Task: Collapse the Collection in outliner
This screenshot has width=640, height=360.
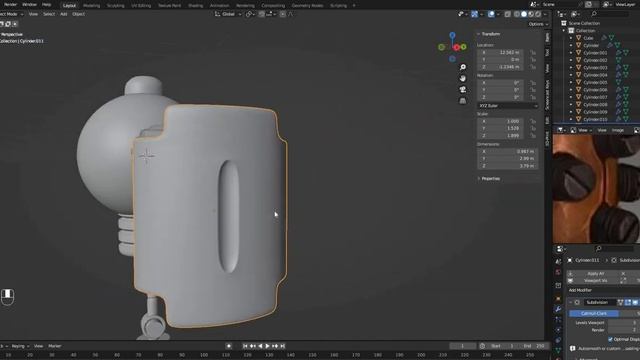Action: click(x=564, y=31)
